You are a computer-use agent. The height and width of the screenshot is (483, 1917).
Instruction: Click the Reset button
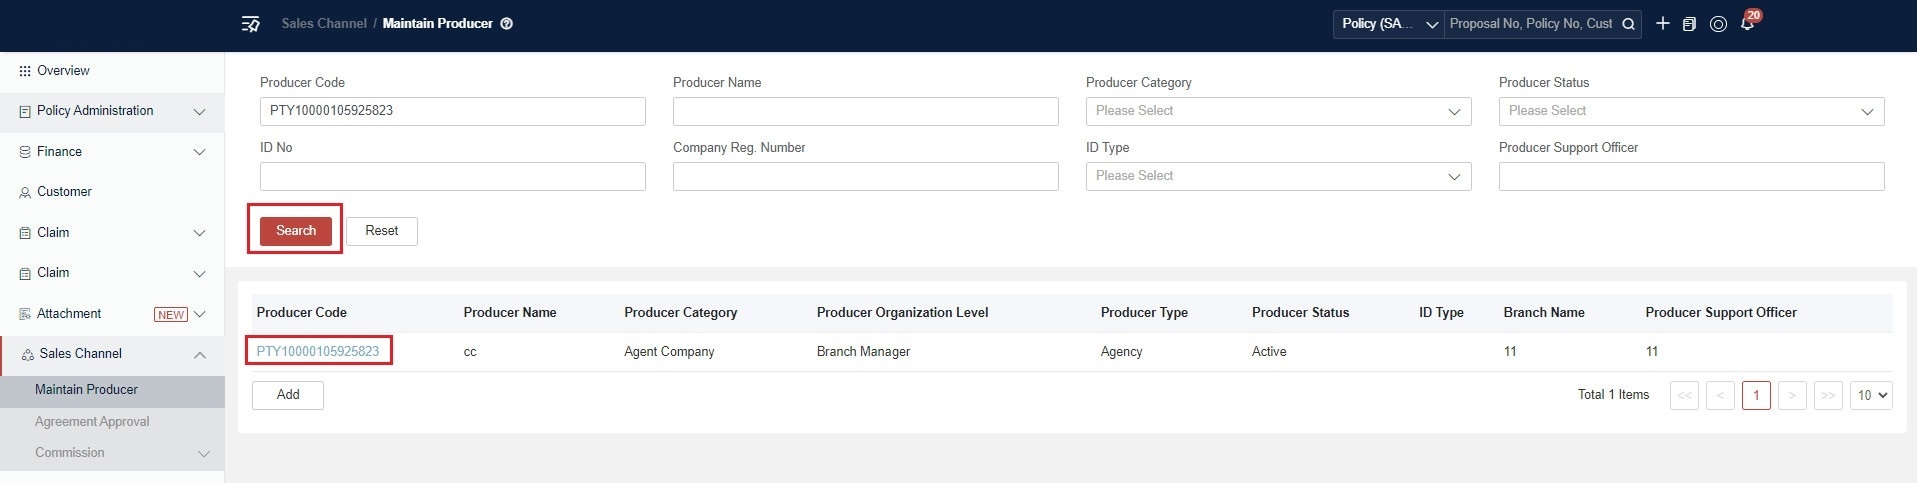[382, 231]
